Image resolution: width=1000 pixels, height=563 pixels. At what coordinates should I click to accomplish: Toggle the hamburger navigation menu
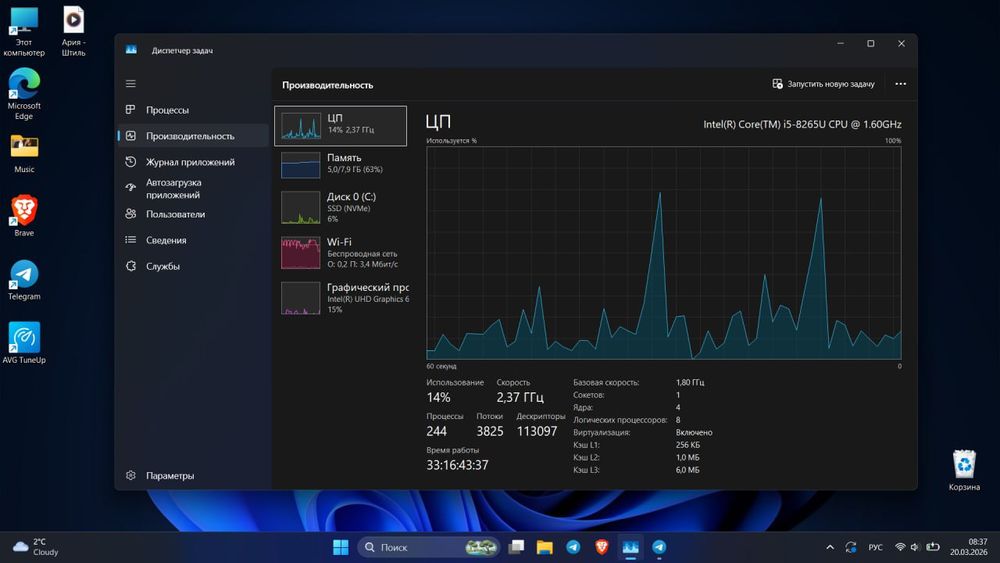pyautogui.click(x=130, y=84)
